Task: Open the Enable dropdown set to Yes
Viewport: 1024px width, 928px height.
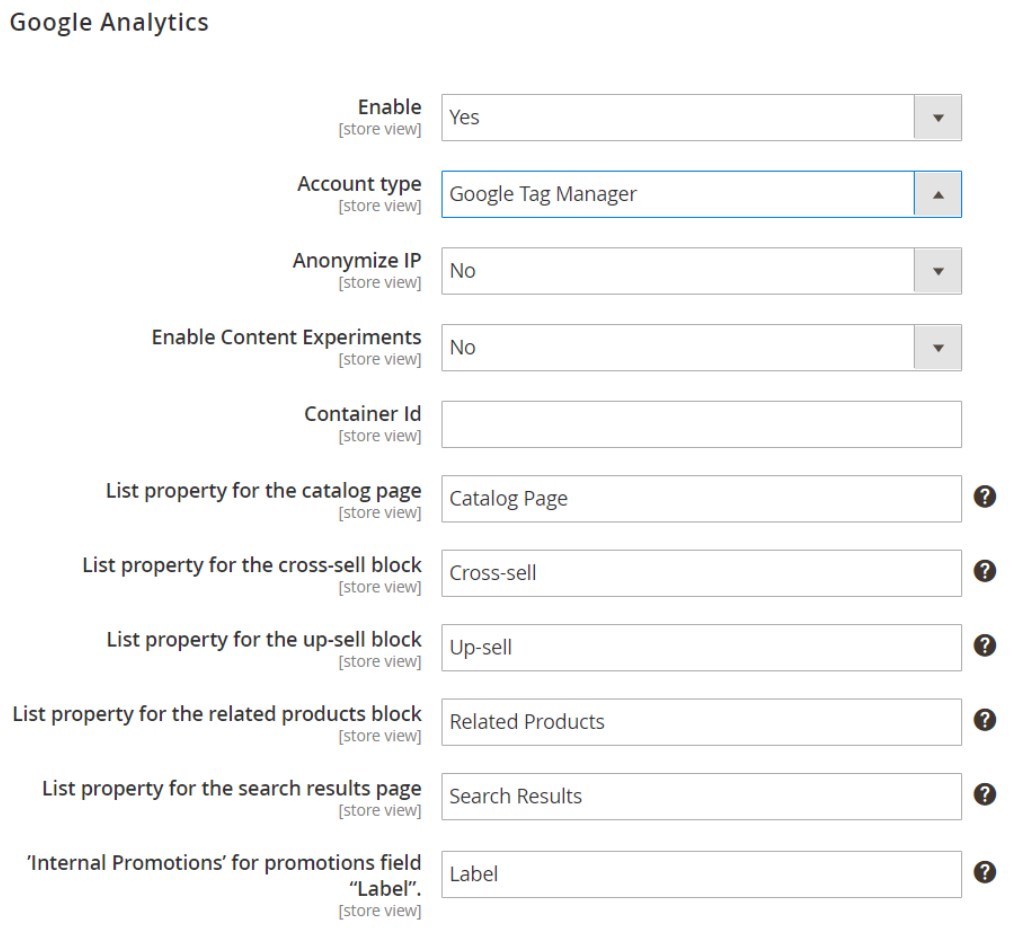Action: [x=700, y=118]
